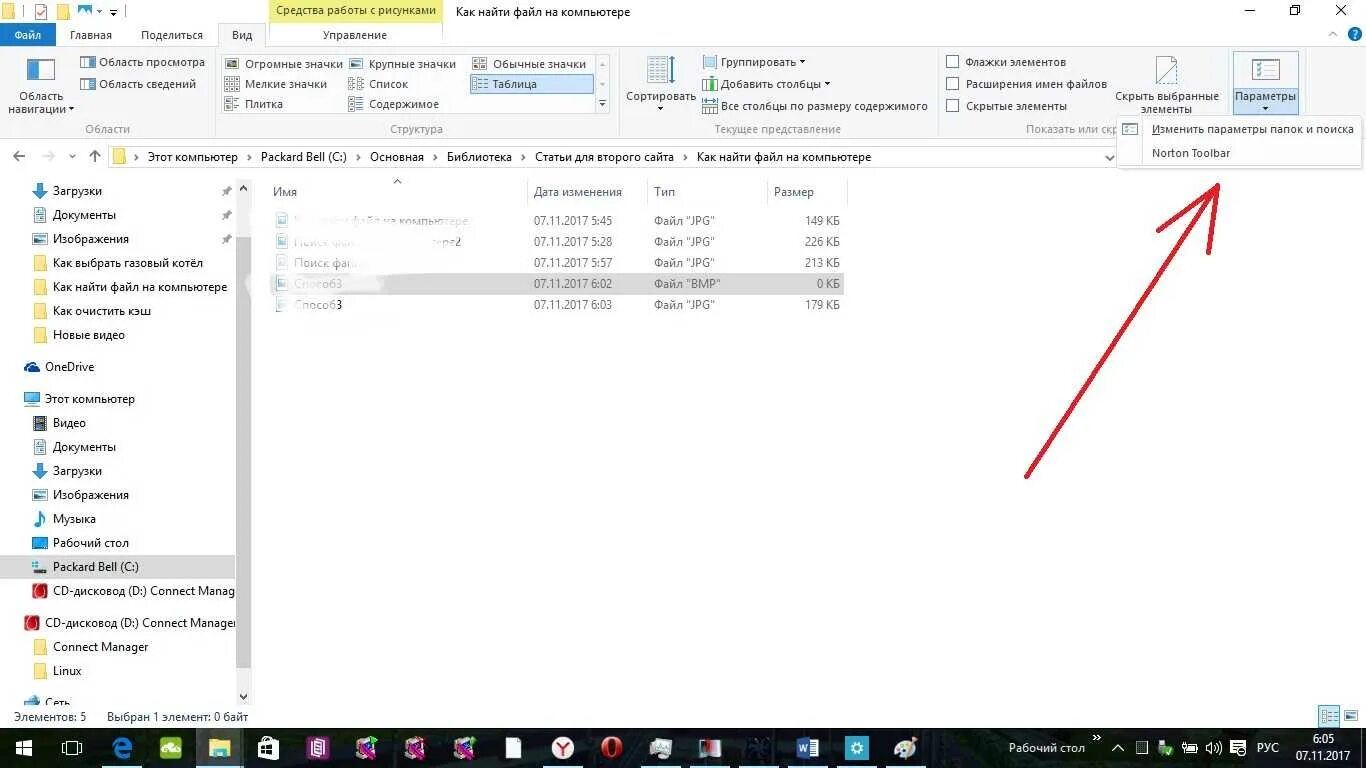This screenshot has height=768, width=1366.
Task: Open address bar history dropdown
Action: click(1108, 157)
